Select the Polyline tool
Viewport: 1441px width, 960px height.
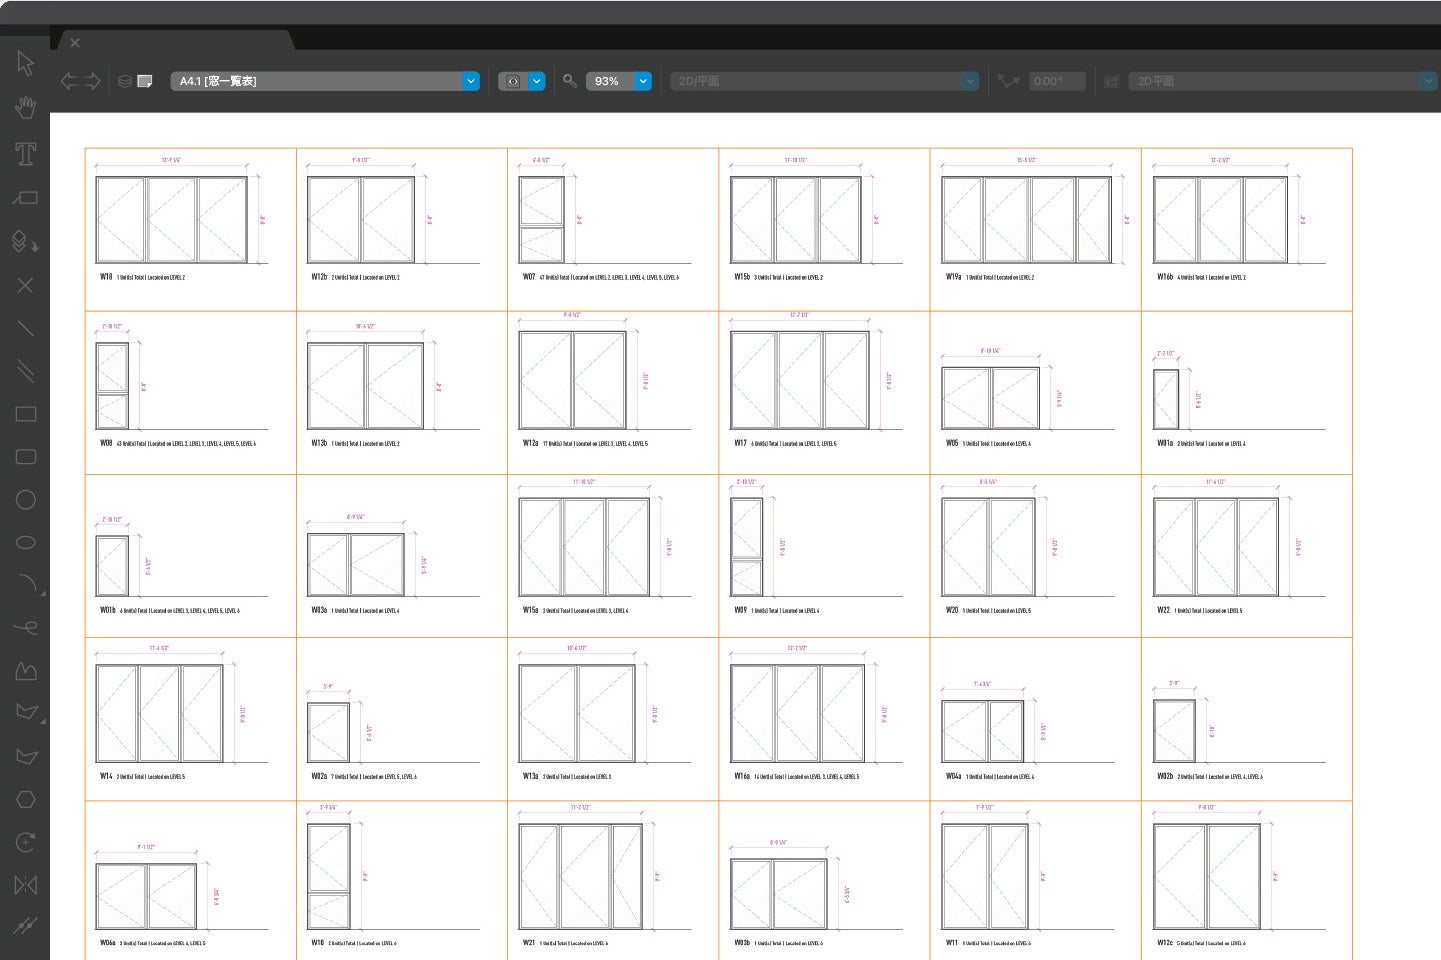[26, 671]
